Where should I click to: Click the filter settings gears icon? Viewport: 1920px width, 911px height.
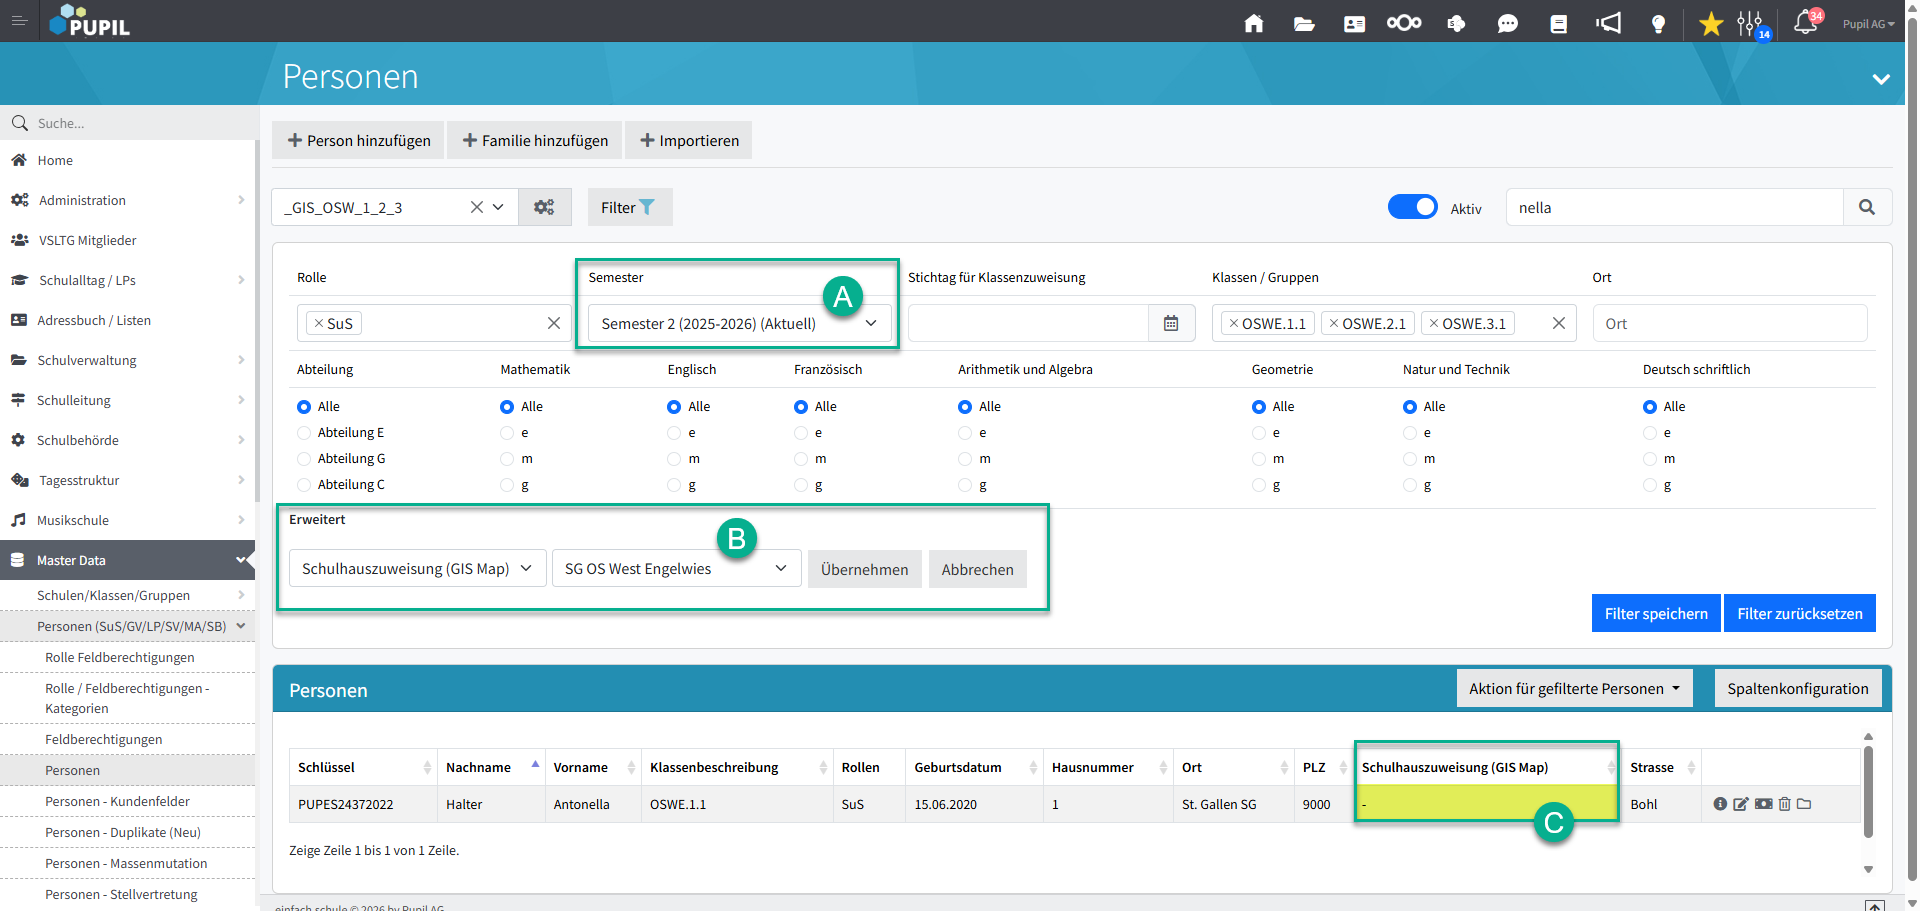544,207
